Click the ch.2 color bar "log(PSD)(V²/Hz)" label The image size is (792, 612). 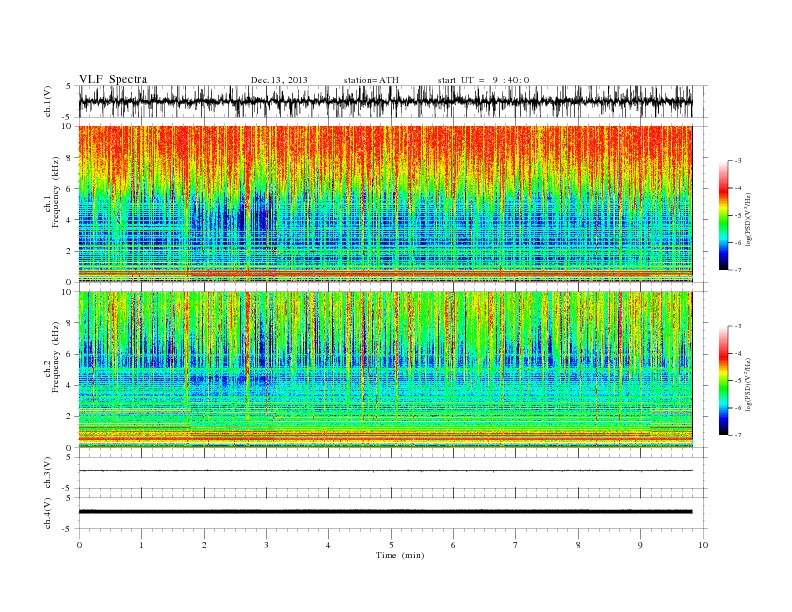coord(748,384)
